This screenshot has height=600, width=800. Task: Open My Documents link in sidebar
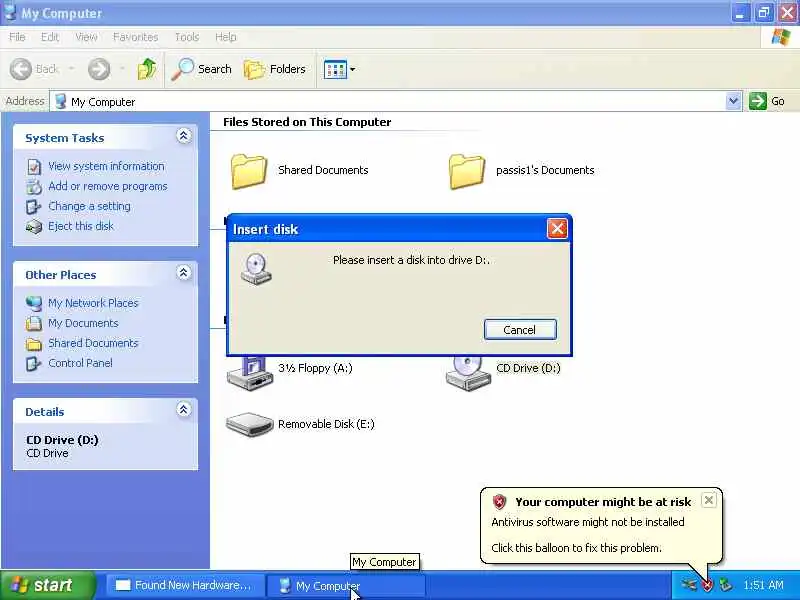[83, 323]
